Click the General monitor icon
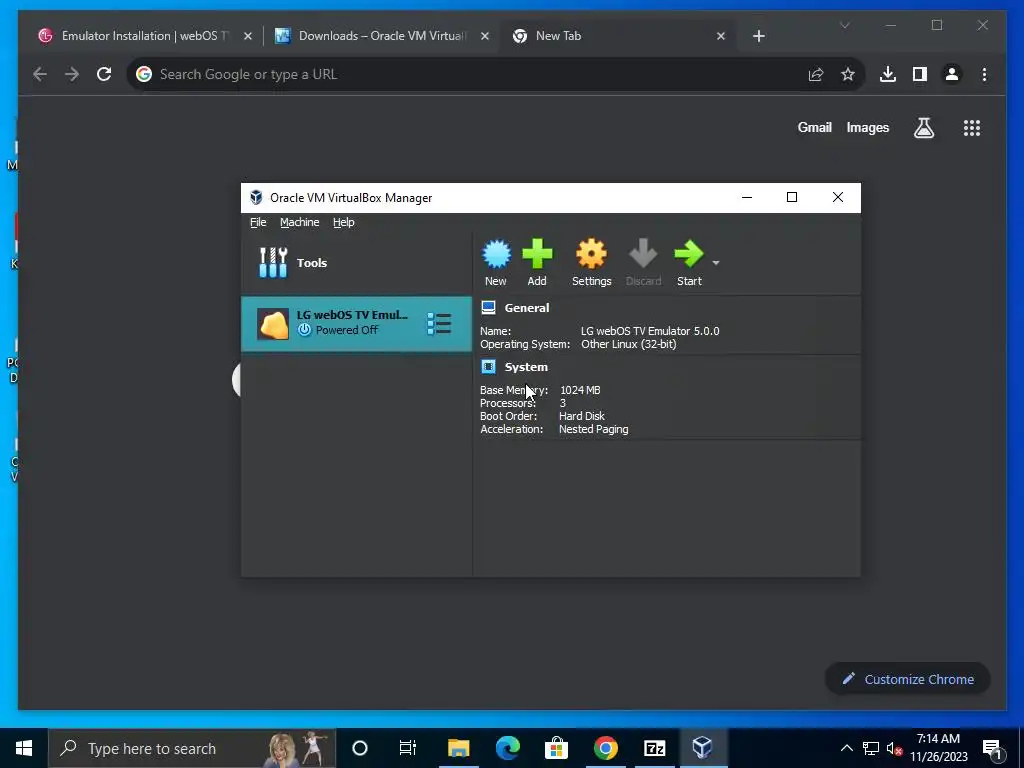Image resolution: width=1024 pixels, height=768 pixels. (x=488, y=308)
